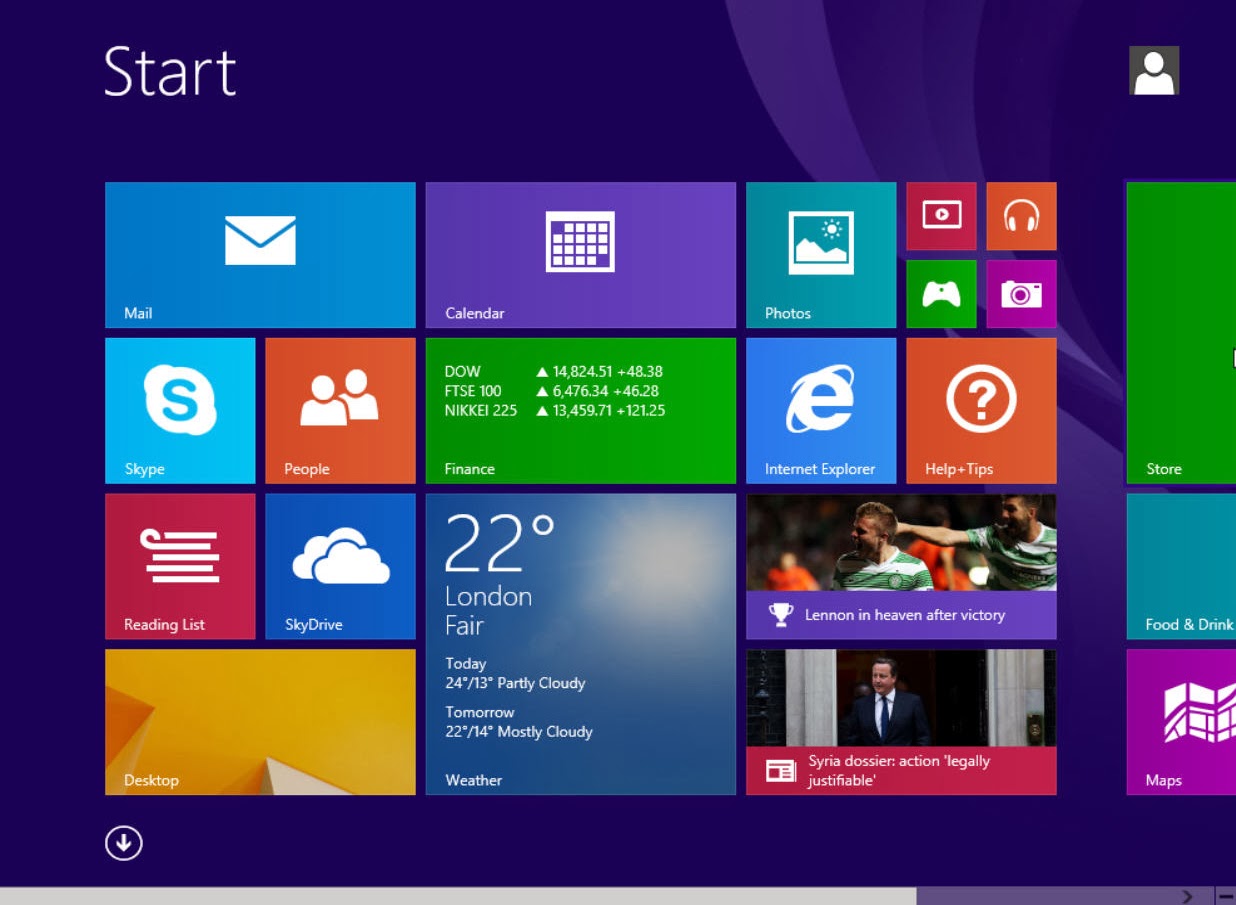The height and width of the screenshot is (905, 1236).
Task: Open the Camera small tile
Action: pyautogui.click(x=1021, y=294)
